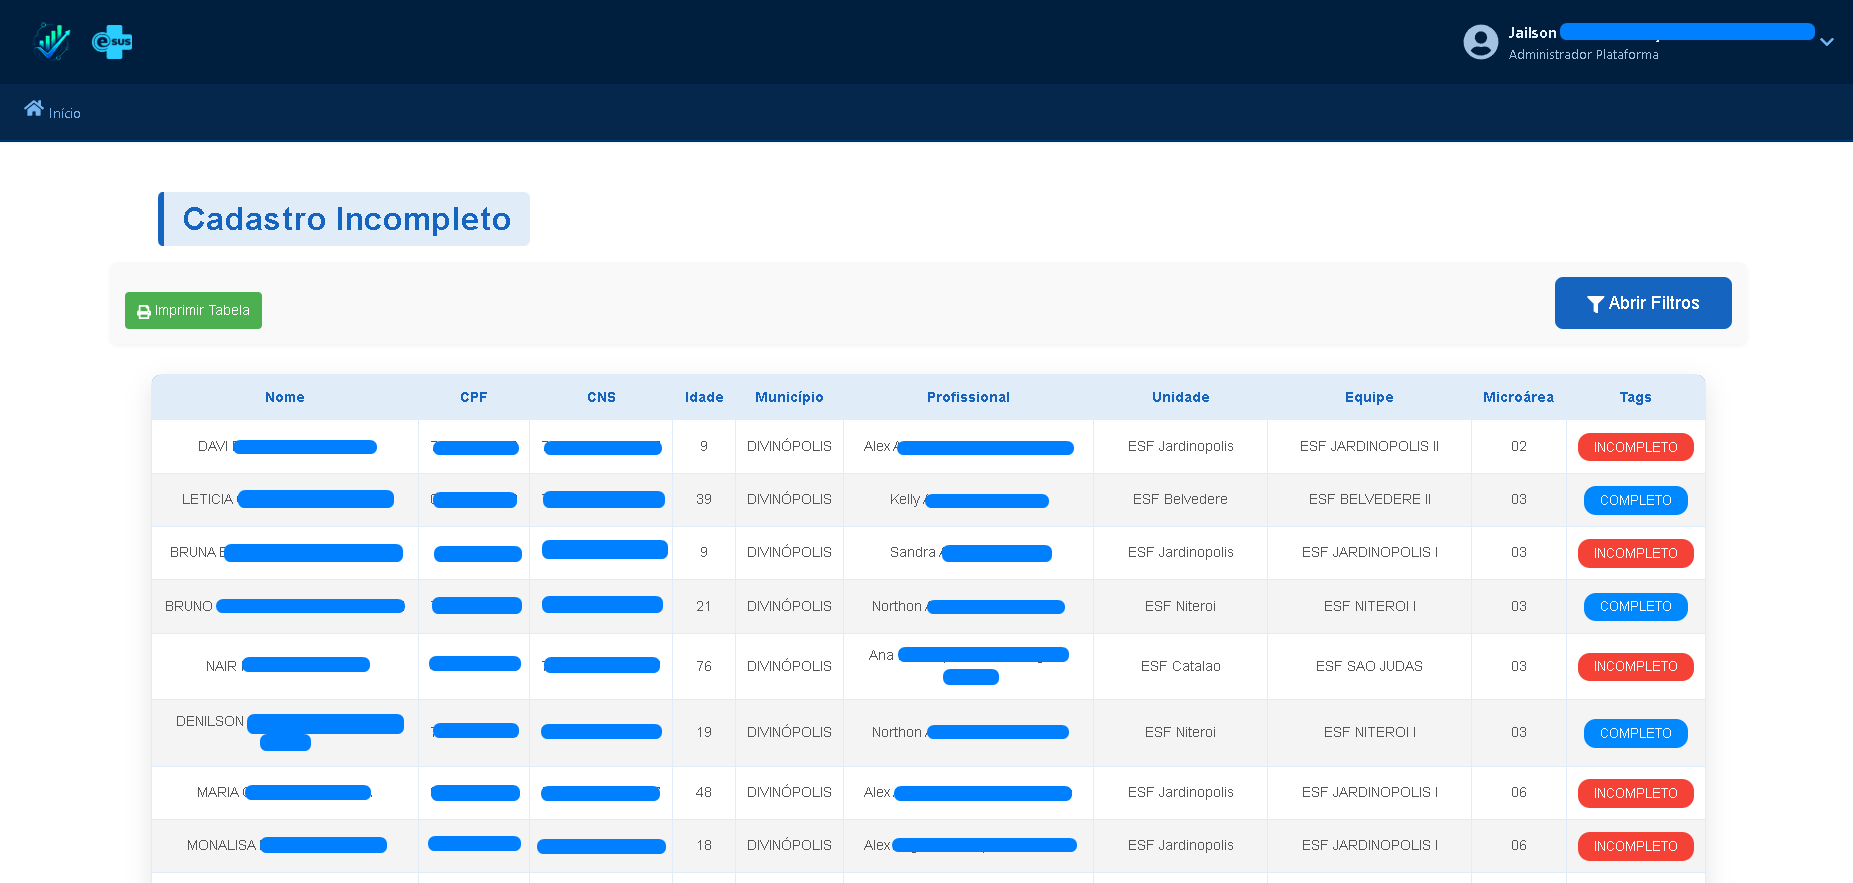
Task: Click COMPLETO tag in LETICIA row
Action: click(x=1635, y=500)
